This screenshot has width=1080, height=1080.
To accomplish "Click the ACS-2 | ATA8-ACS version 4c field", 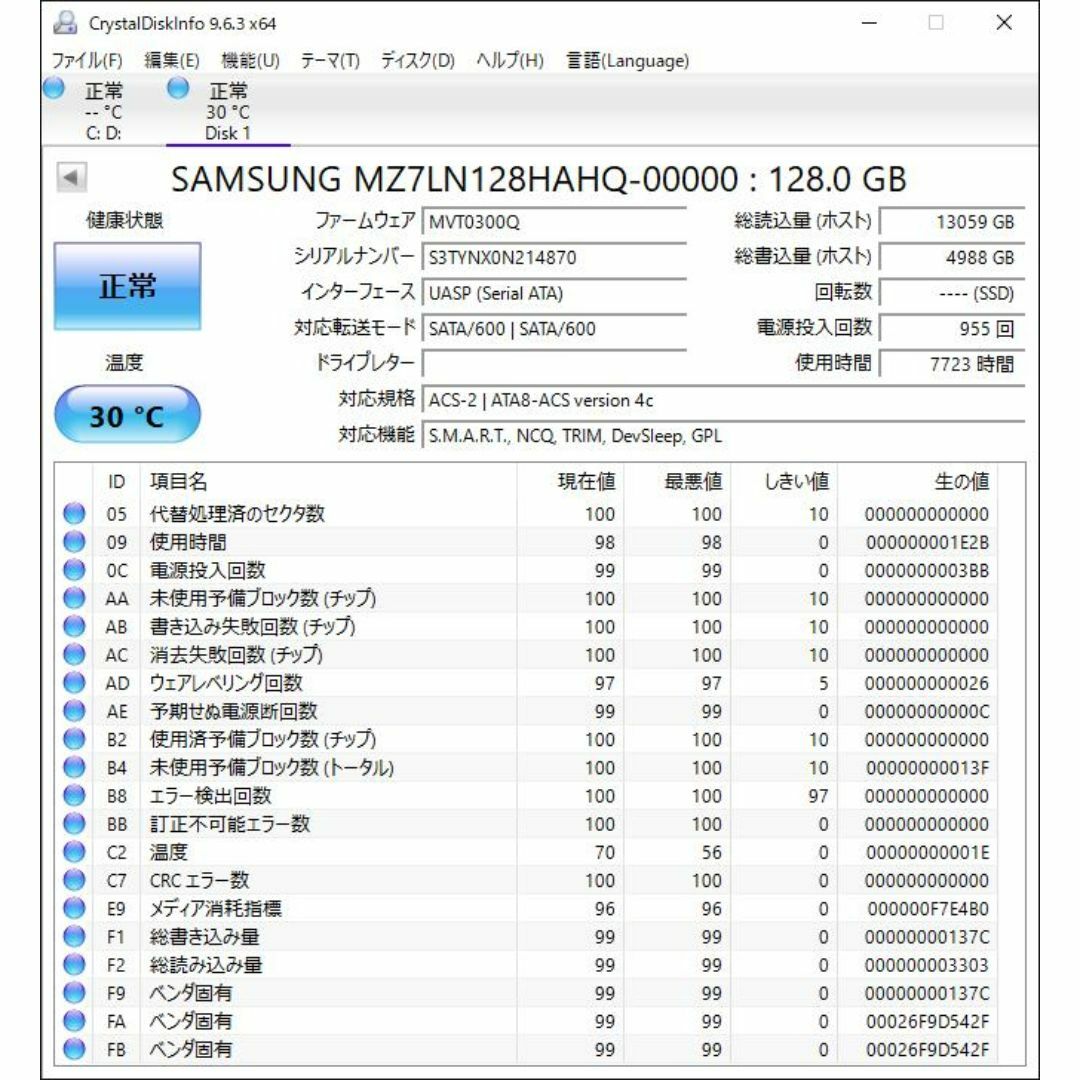I will click(723, 400).
